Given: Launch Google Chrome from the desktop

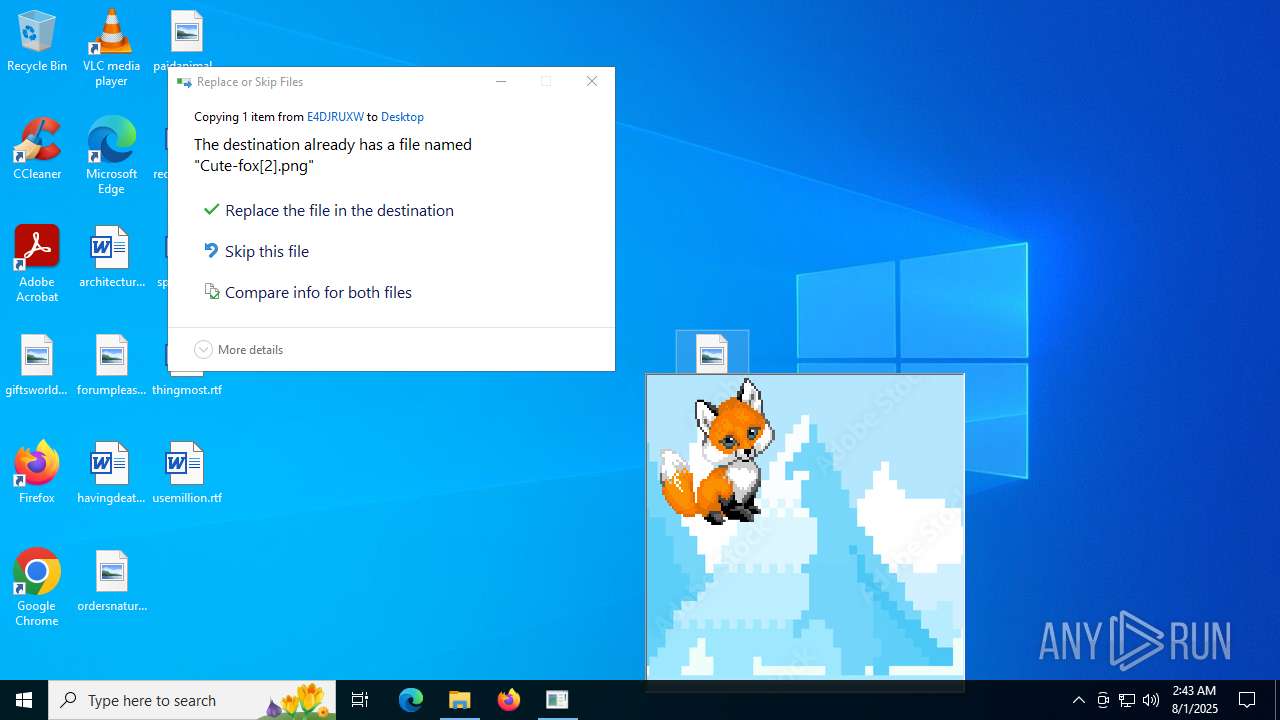Looking at the screenshot, I should 37,587.
